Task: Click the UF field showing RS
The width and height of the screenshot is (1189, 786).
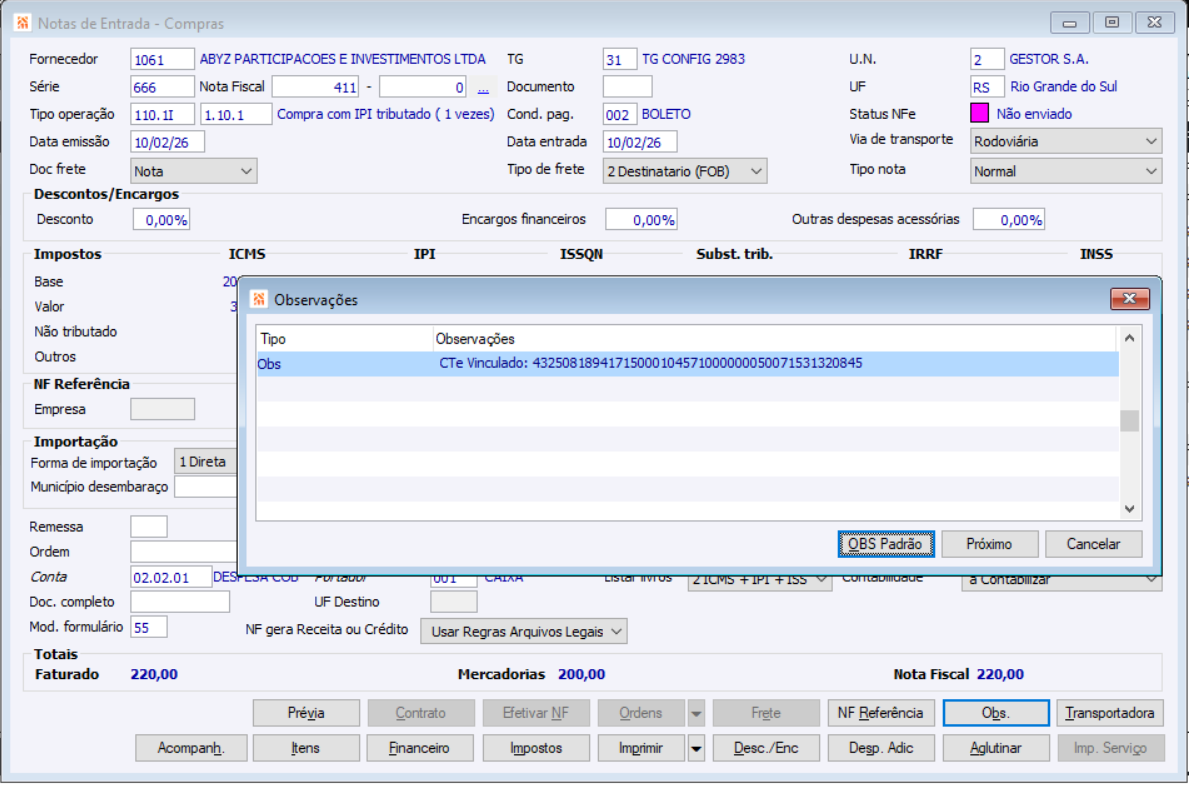Action: (987, 86)
